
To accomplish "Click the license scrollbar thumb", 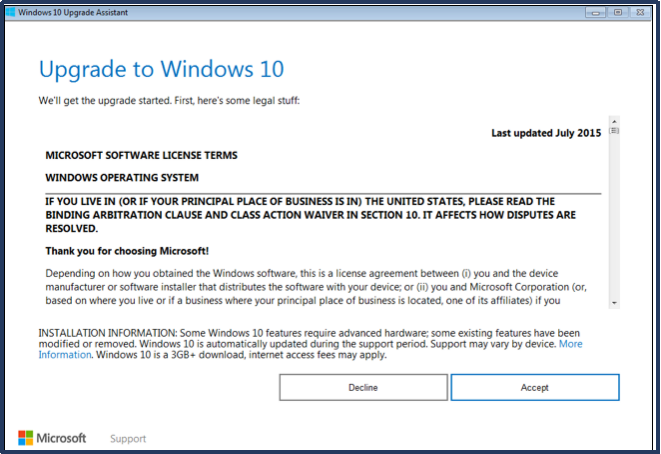I will (614, 131).
